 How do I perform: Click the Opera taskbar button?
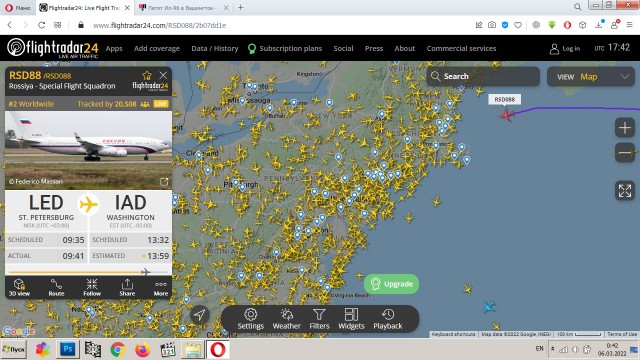click(x=218, y=350)
